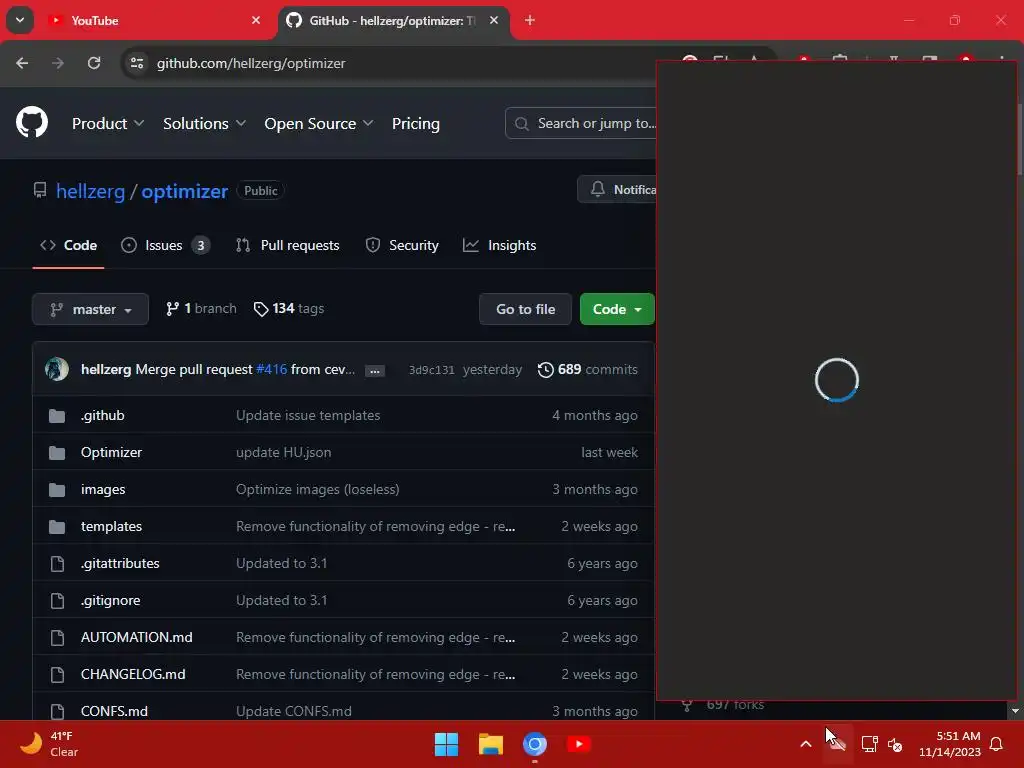View the 689 commits history

click(x=588, y=370)
